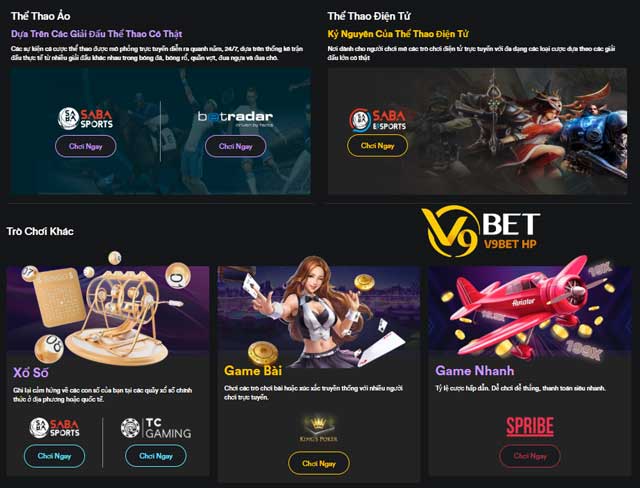
Task: Click Chơi Ngay under Betradar
Action: pyautogui.click(x=236, y=146)
